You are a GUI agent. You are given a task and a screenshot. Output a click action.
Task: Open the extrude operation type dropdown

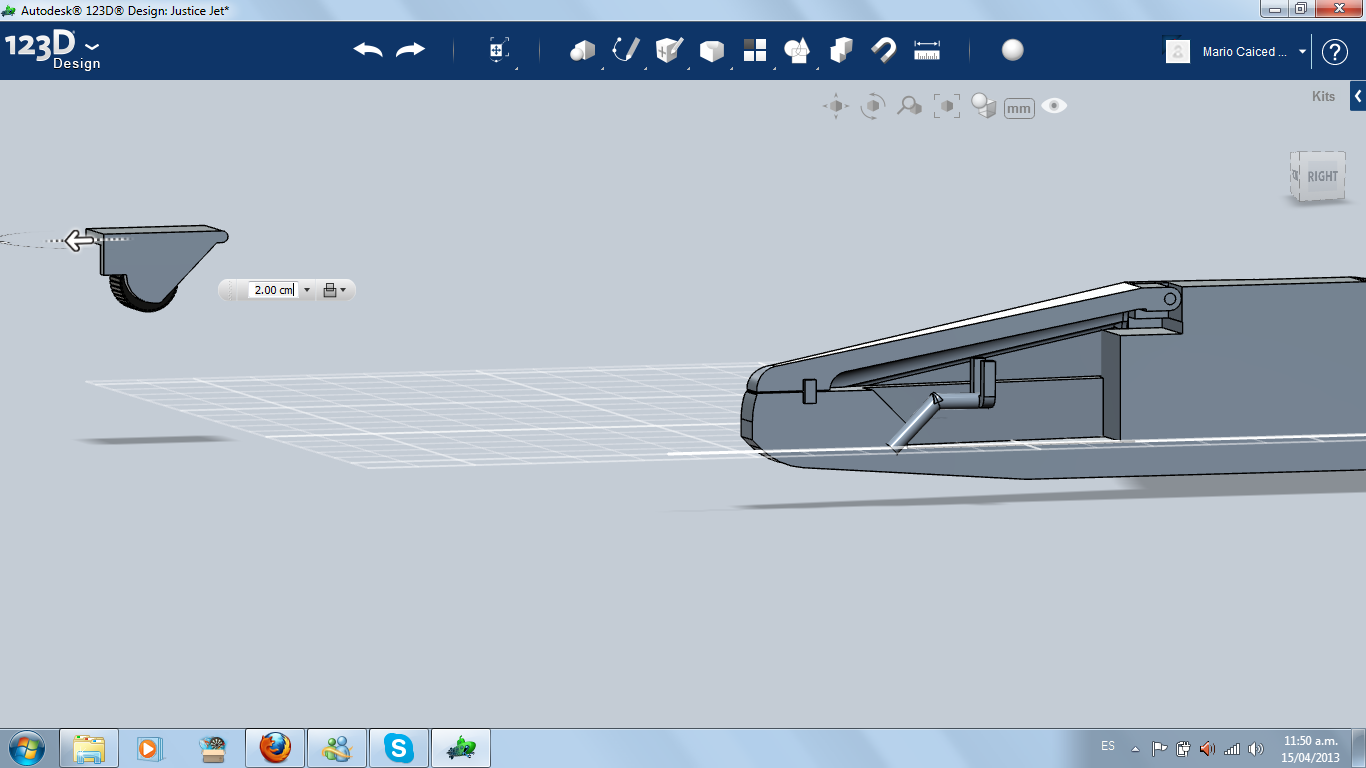[335, 290]
